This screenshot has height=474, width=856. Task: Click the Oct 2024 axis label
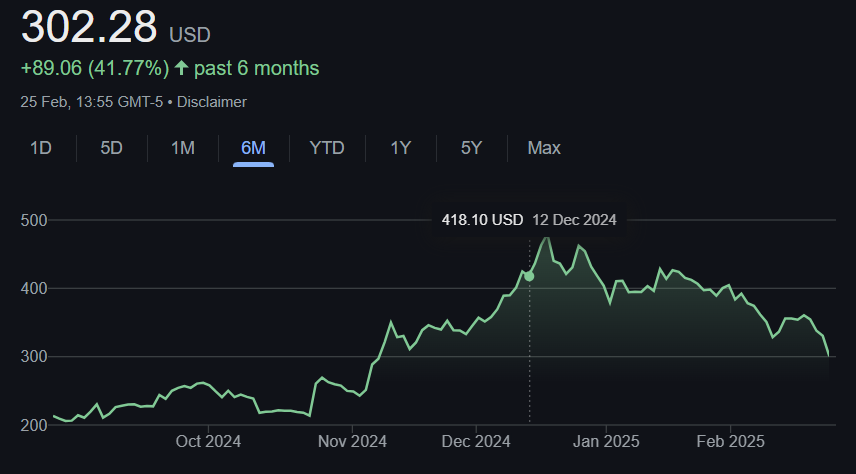[x=208, y=441]
